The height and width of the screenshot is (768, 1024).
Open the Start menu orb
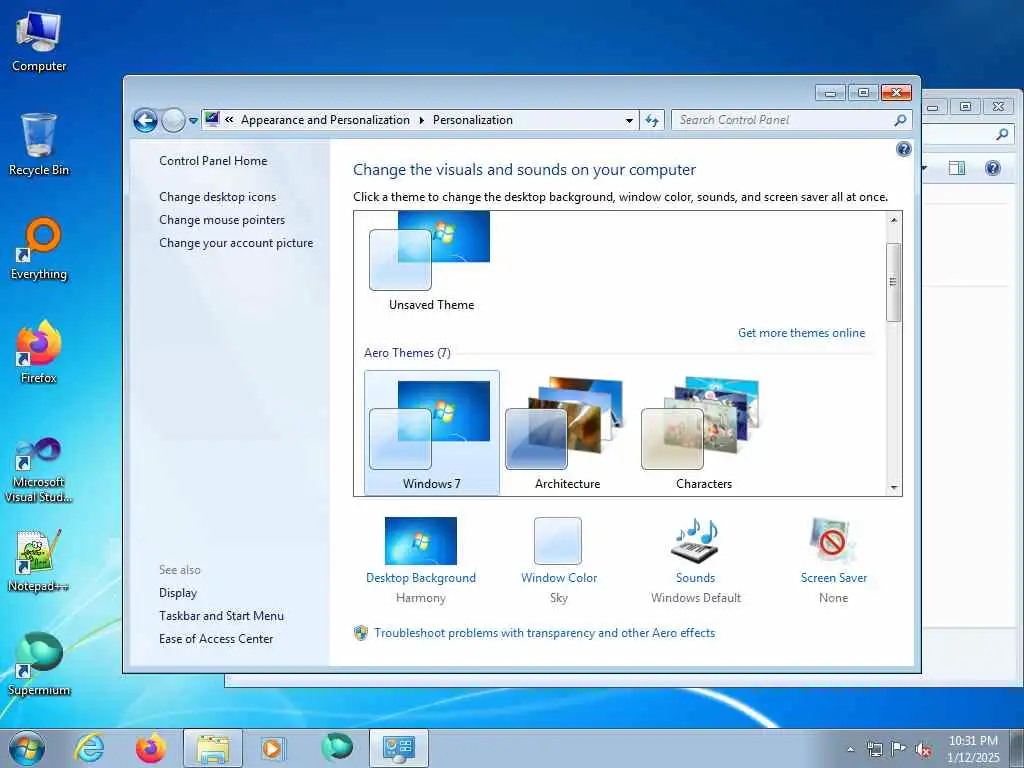pos(27,748)
